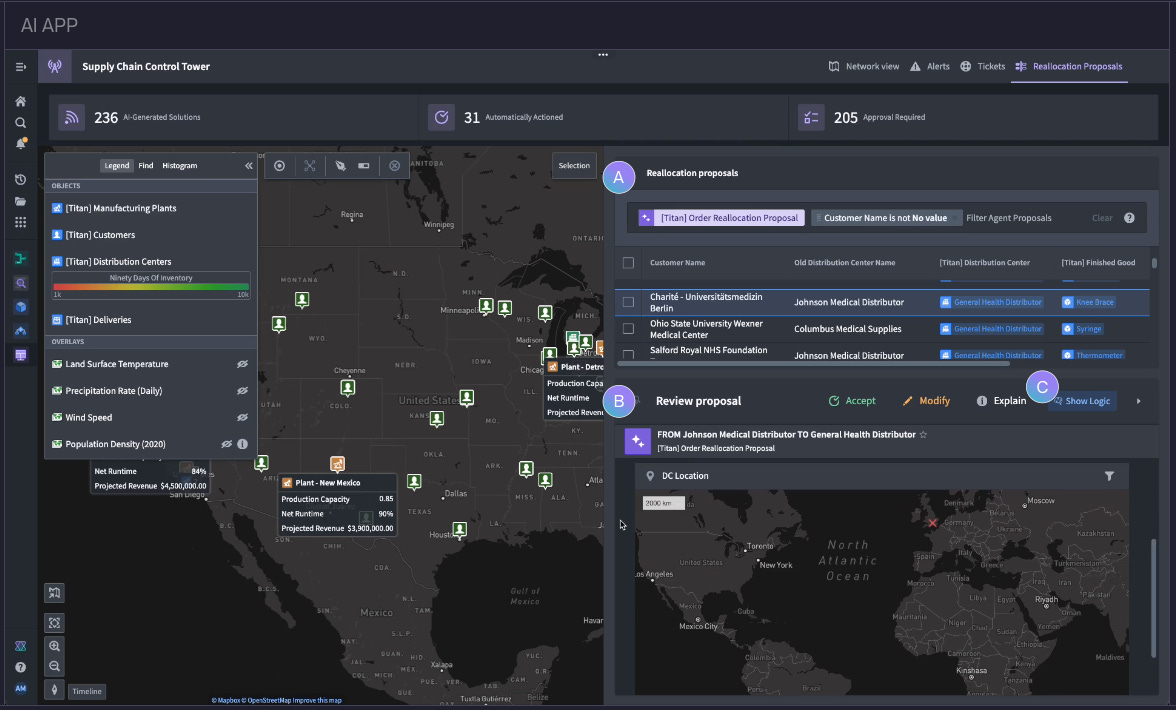Click the fit-to-selection frame icon on map
1176x710 pixels.
[x=54, y=623]
